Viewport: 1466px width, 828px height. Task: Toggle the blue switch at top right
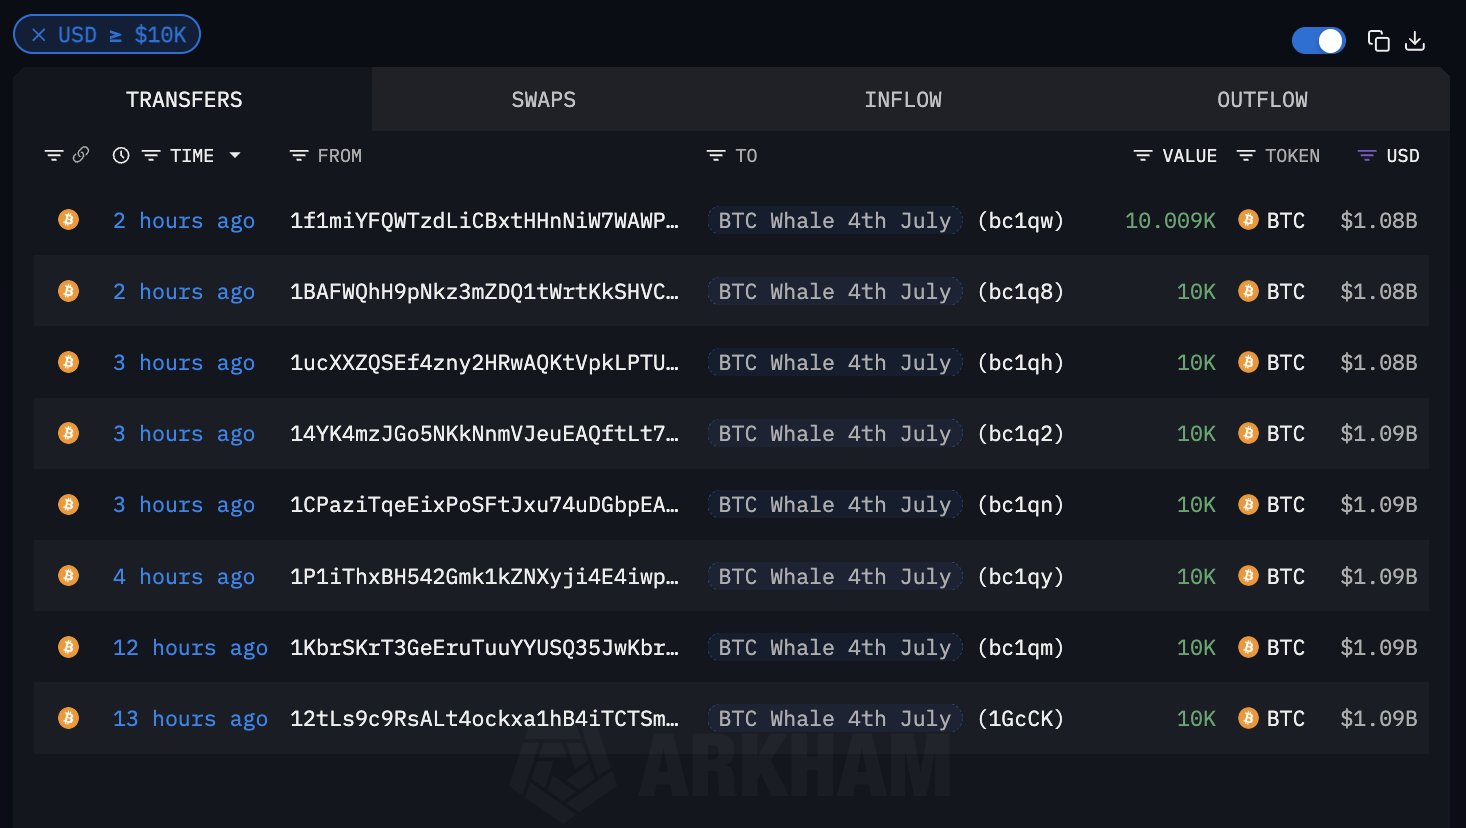pos(1318,41)
